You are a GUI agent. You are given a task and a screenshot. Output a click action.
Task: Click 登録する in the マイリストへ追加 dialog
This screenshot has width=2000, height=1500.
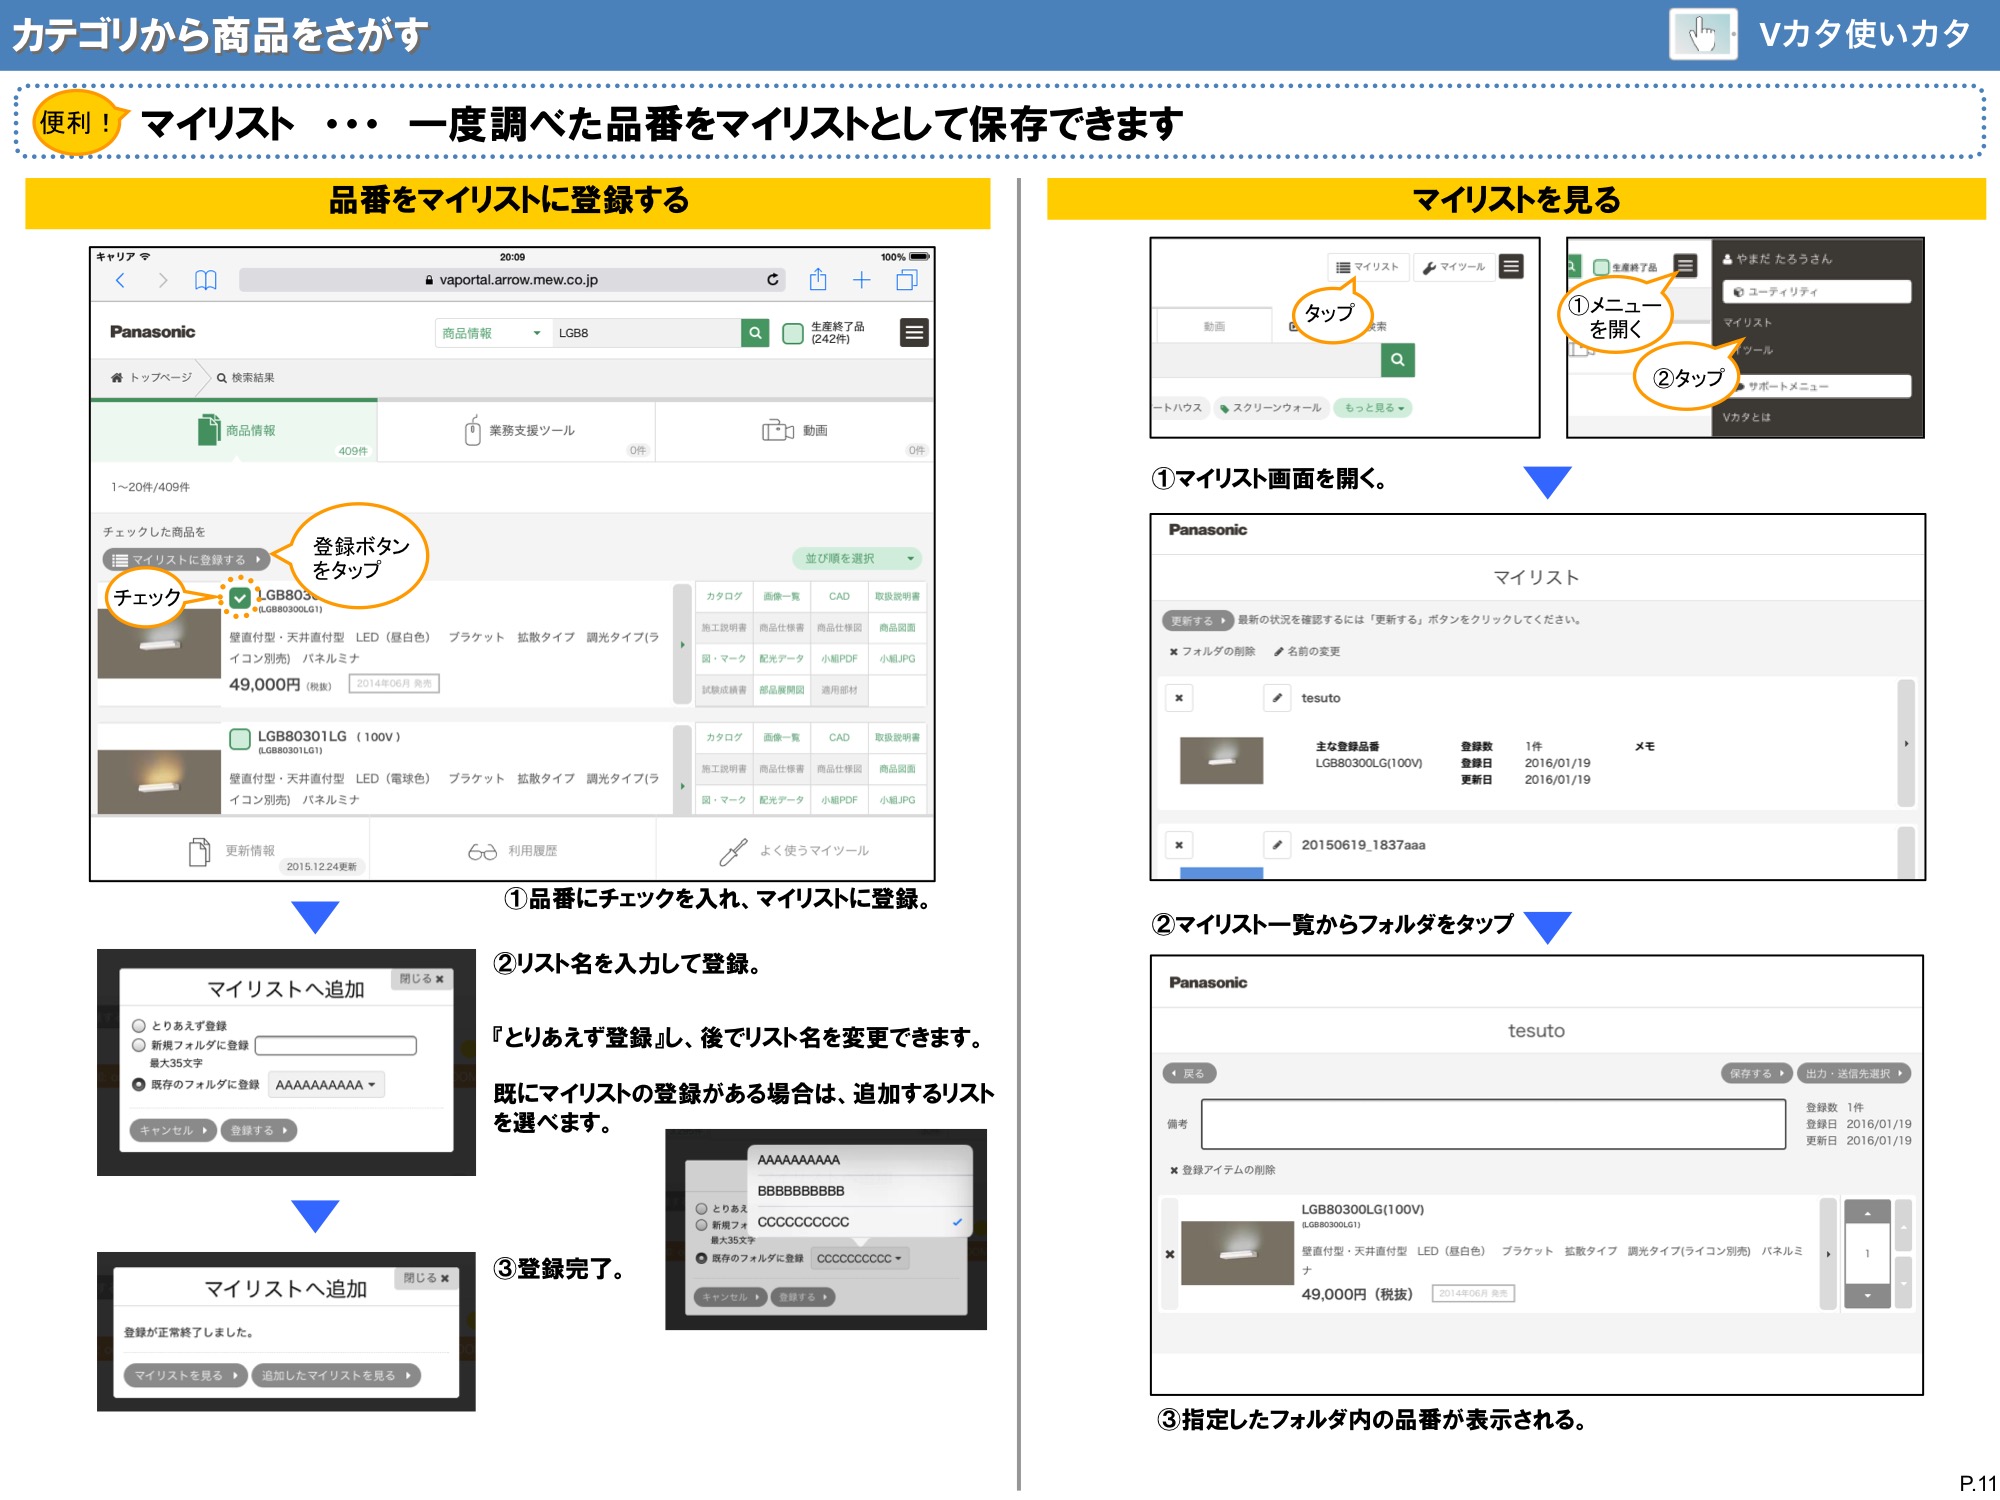(258, 1130)
